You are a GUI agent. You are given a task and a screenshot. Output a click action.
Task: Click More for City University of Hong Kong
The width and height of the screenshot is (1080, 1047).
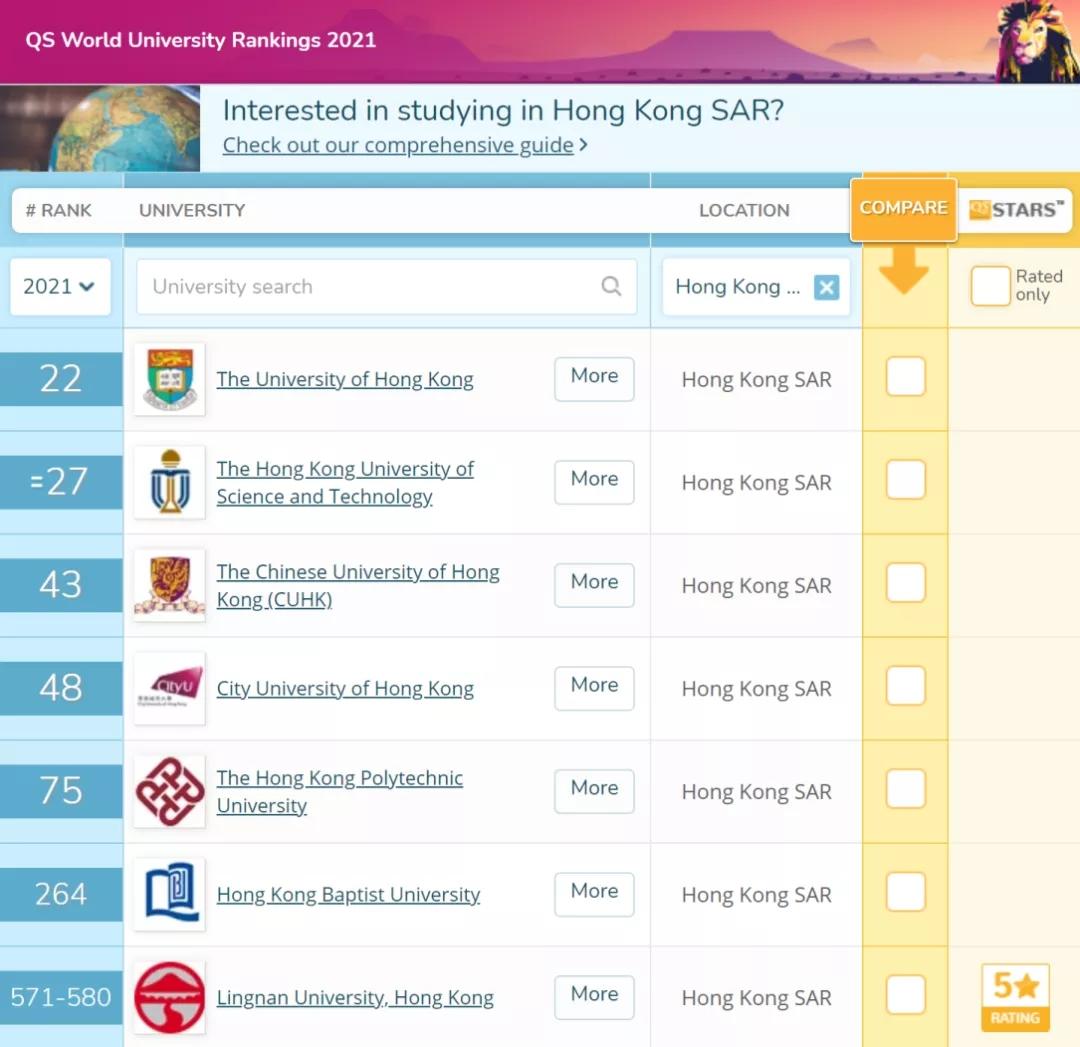pos(594,687)
